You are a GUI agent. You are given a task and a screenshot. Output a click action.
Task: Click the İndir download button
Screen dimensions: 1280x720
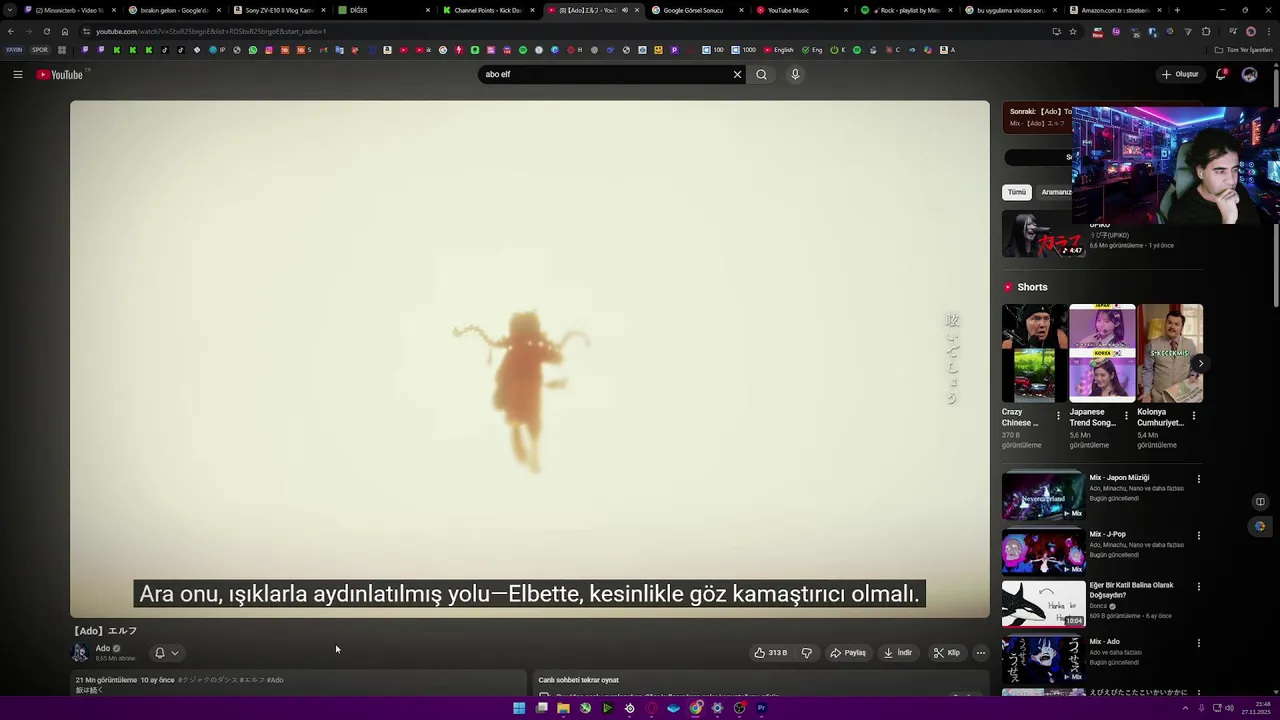click(898, 653)
